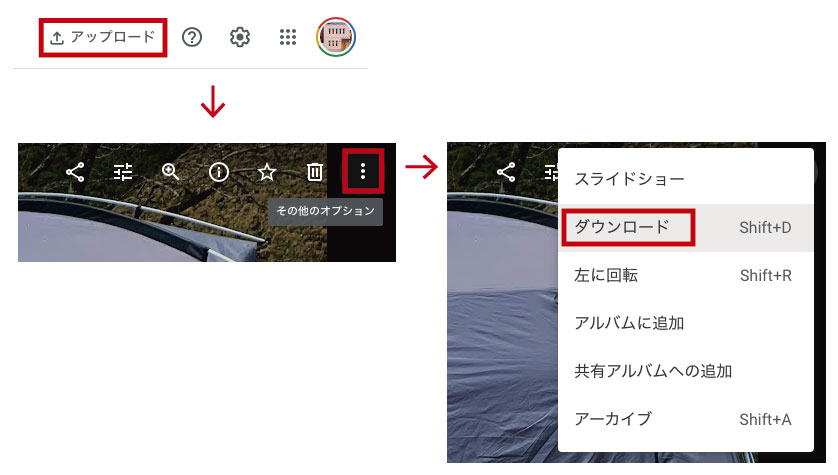
Task: Open その他のオプション three-dot menu
Action: coord(363,171)
